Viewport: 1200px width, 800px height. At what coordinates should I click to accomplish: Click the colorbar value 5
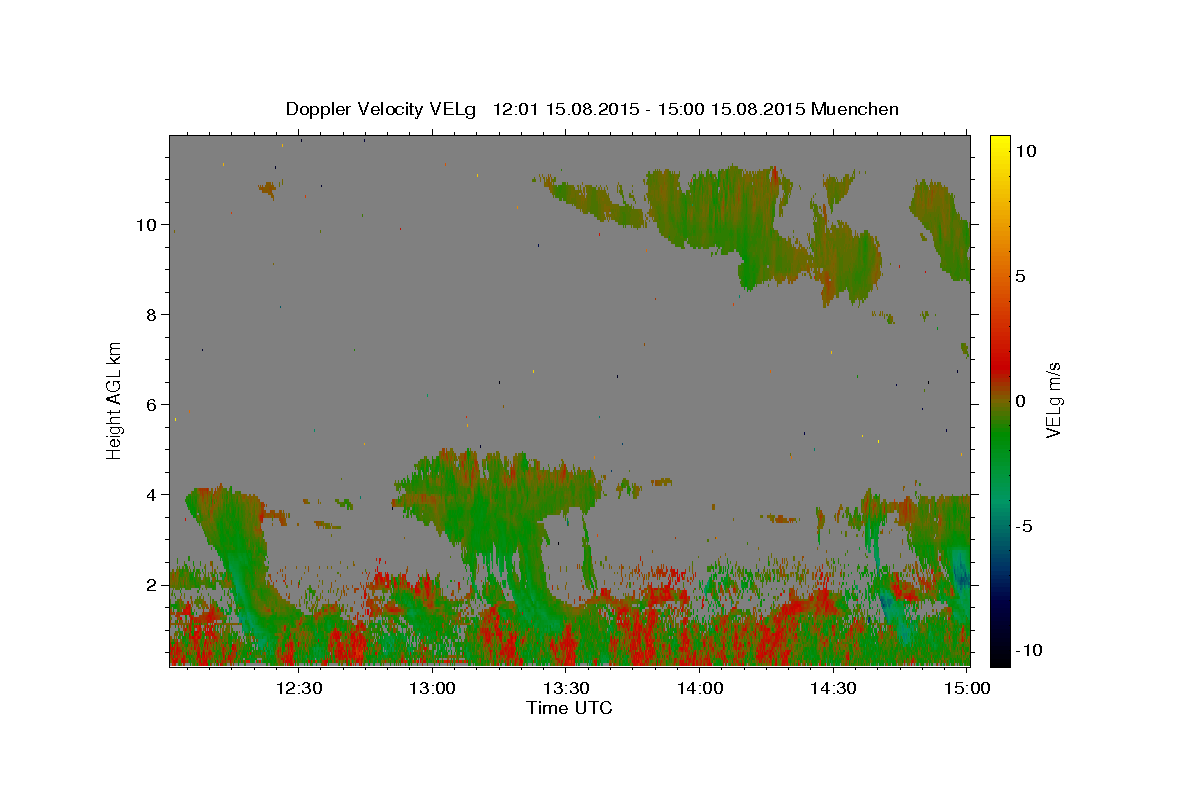tap(1020, 276)
